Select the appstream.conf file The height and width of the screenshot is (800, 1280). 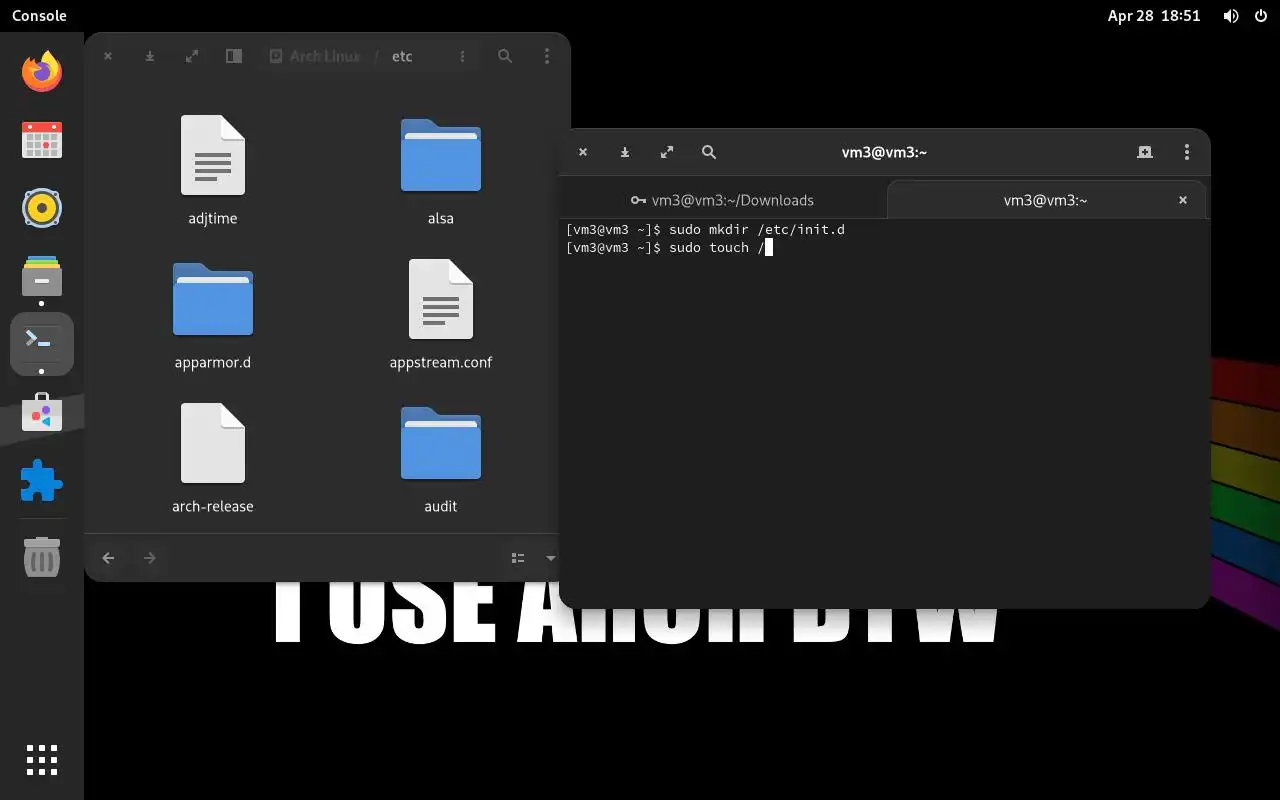pyautogui.click(x=441, y=314)
